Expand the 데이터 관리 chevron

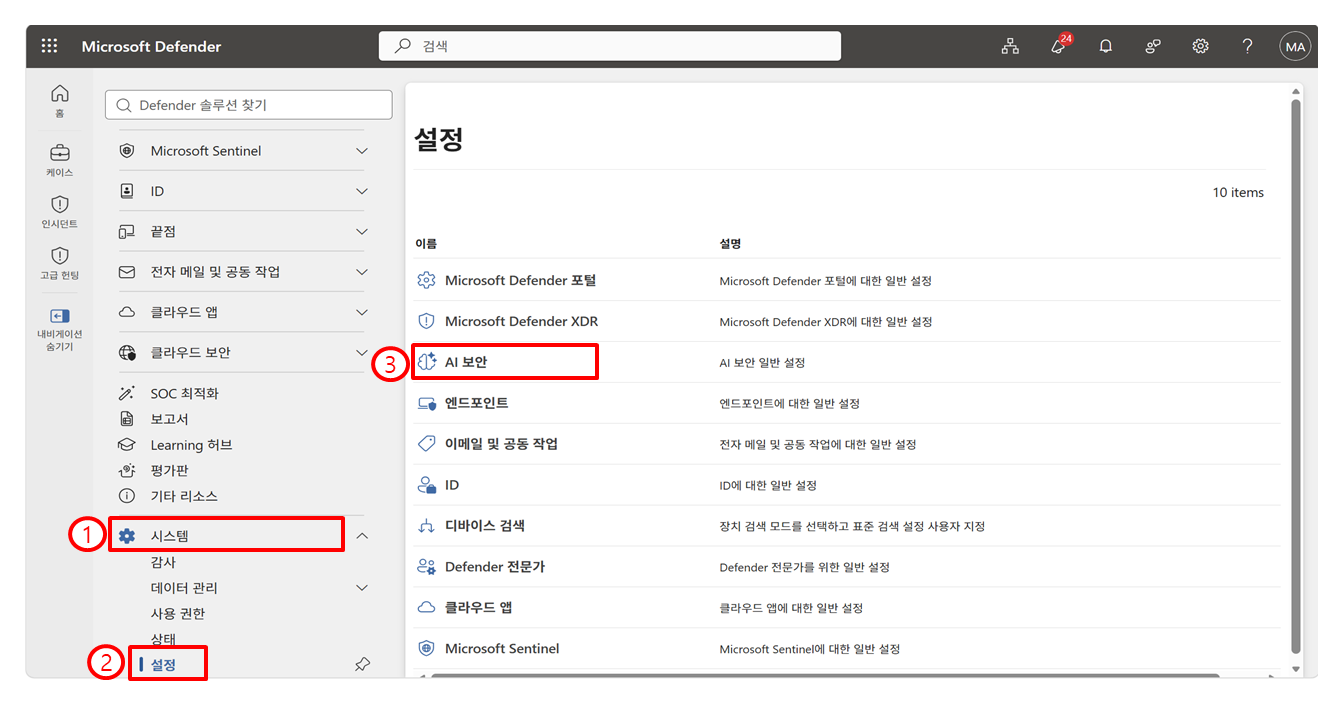point(362,588)
